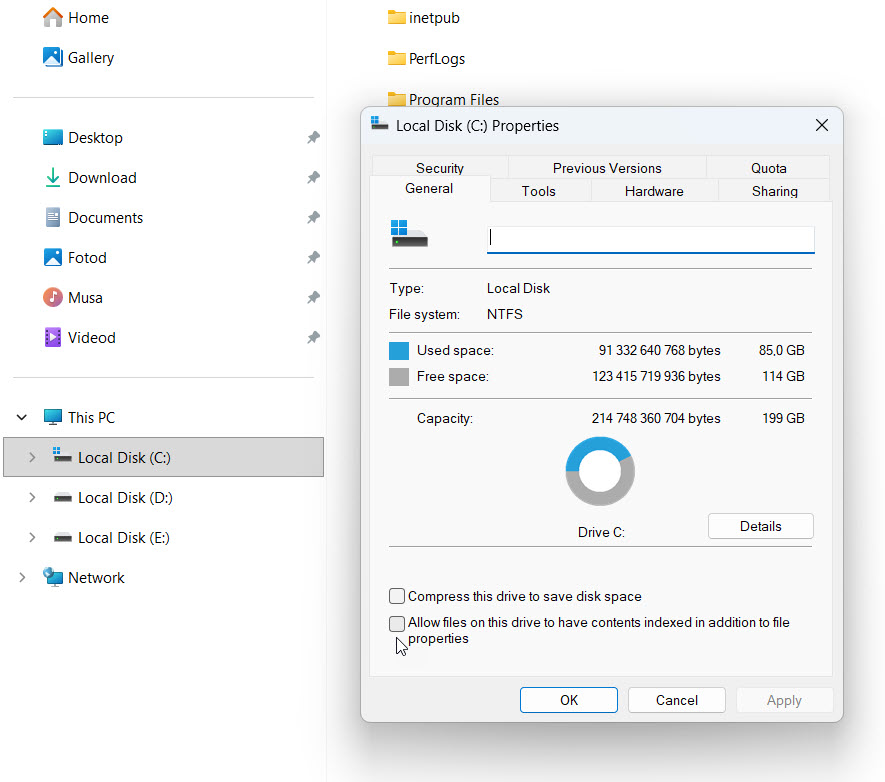Click the Details button
Image resolution: width=885 pixels, height=782 pixels.
(760, 526)
